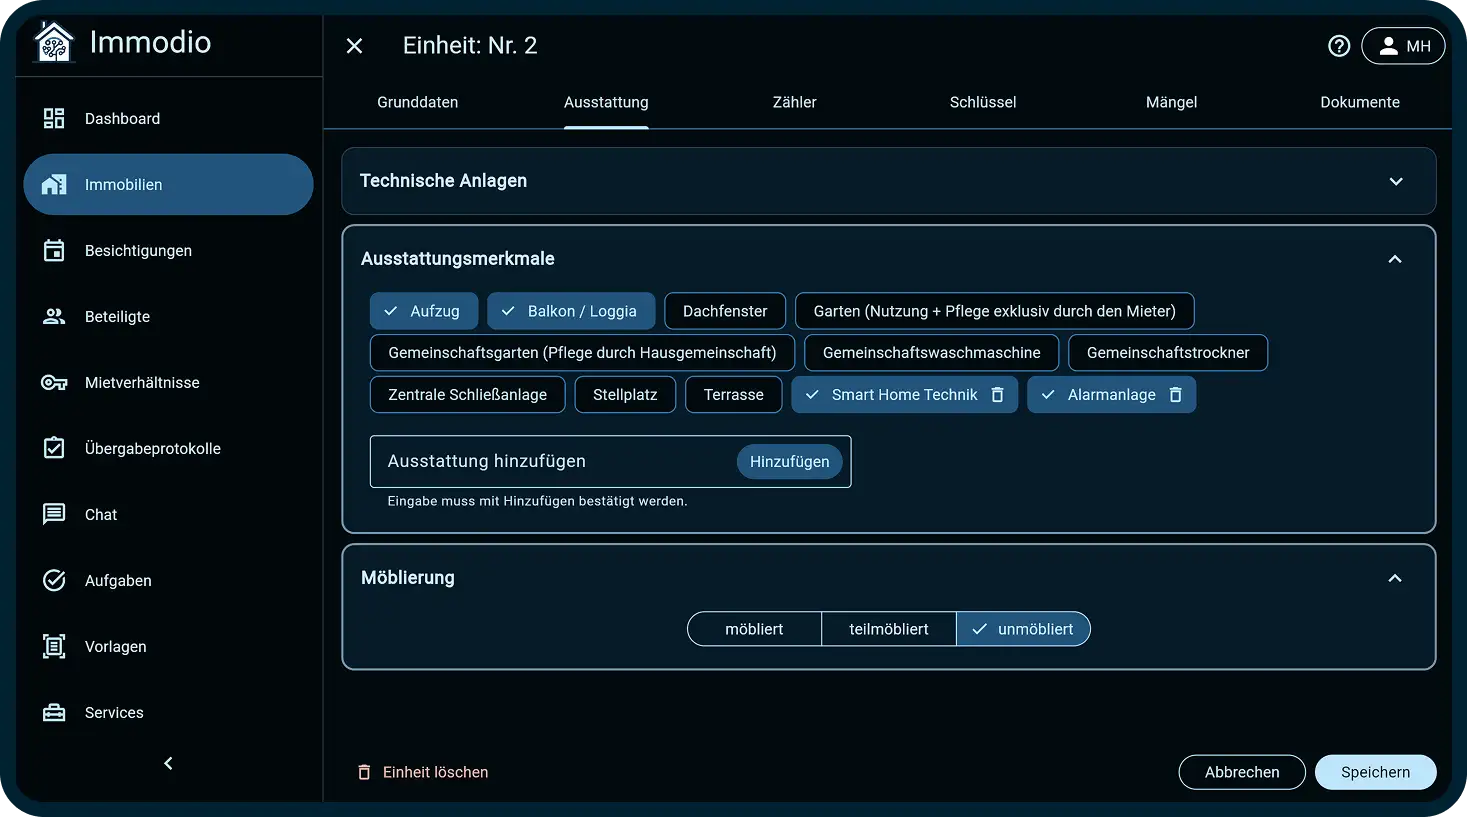Switch to the Mängel tab
The image size is (1467, 817).
click(x=1172, y=102)
